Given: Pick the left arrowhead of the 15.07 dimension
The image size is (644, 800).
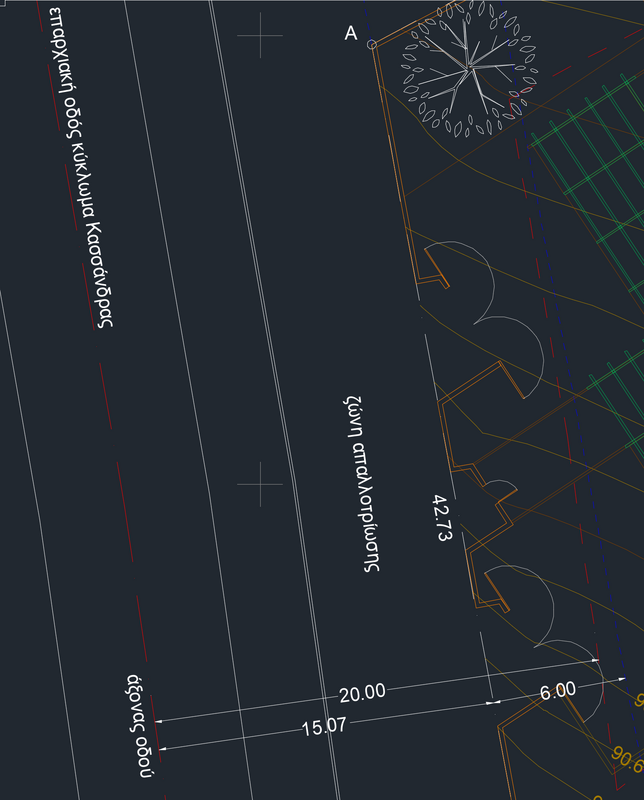Looking at the screenshot, I should [166, 747].
